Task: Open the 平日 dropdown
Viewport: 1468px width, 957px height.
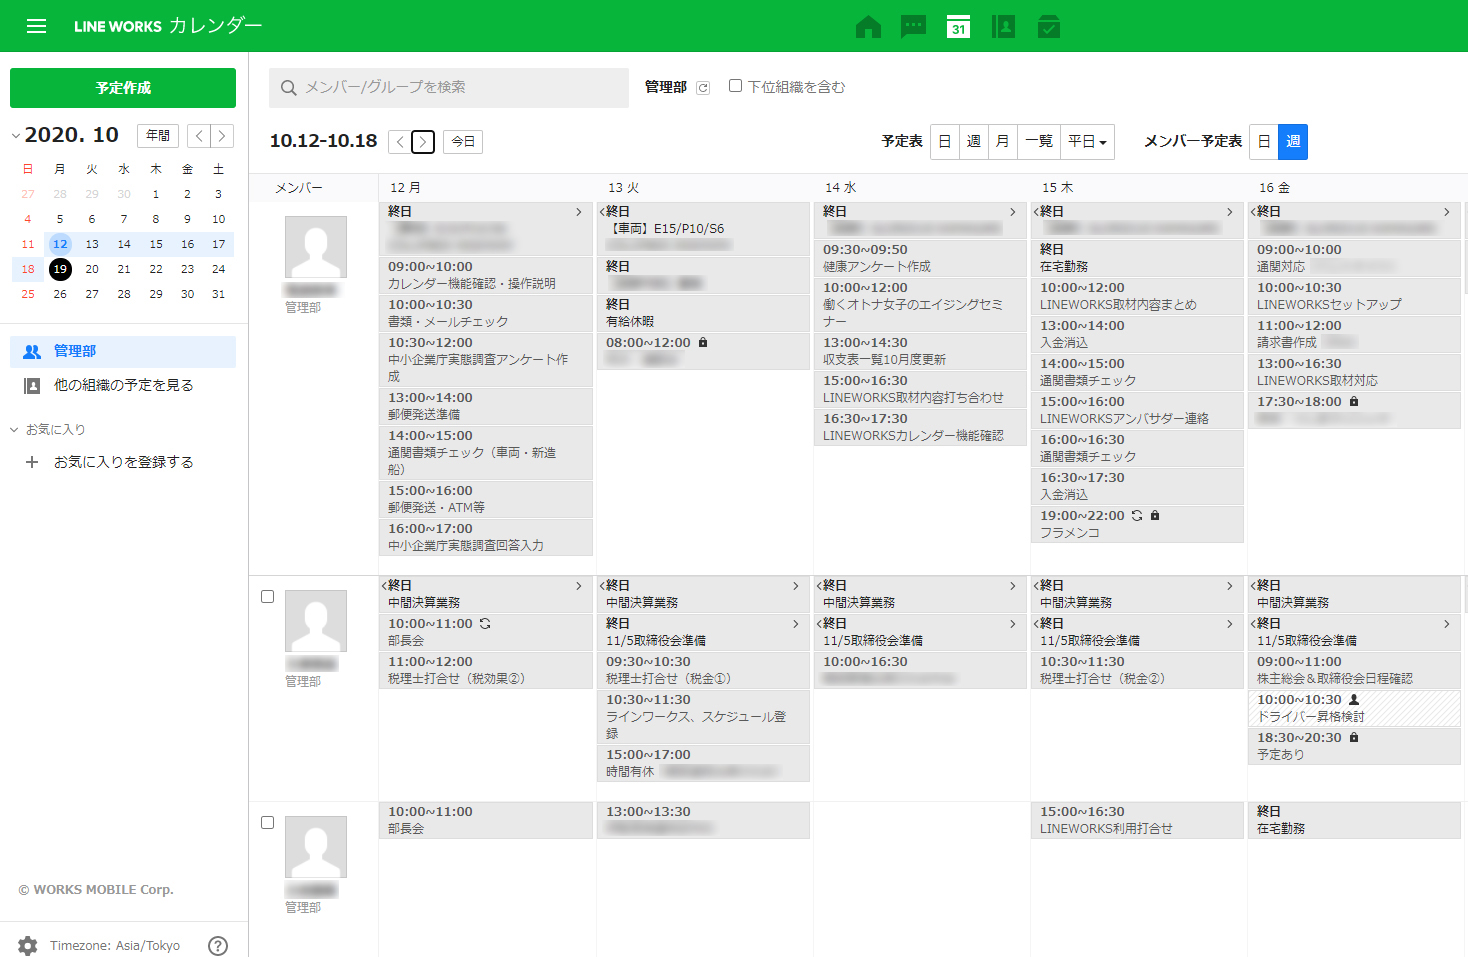Action: [1087, 142]
